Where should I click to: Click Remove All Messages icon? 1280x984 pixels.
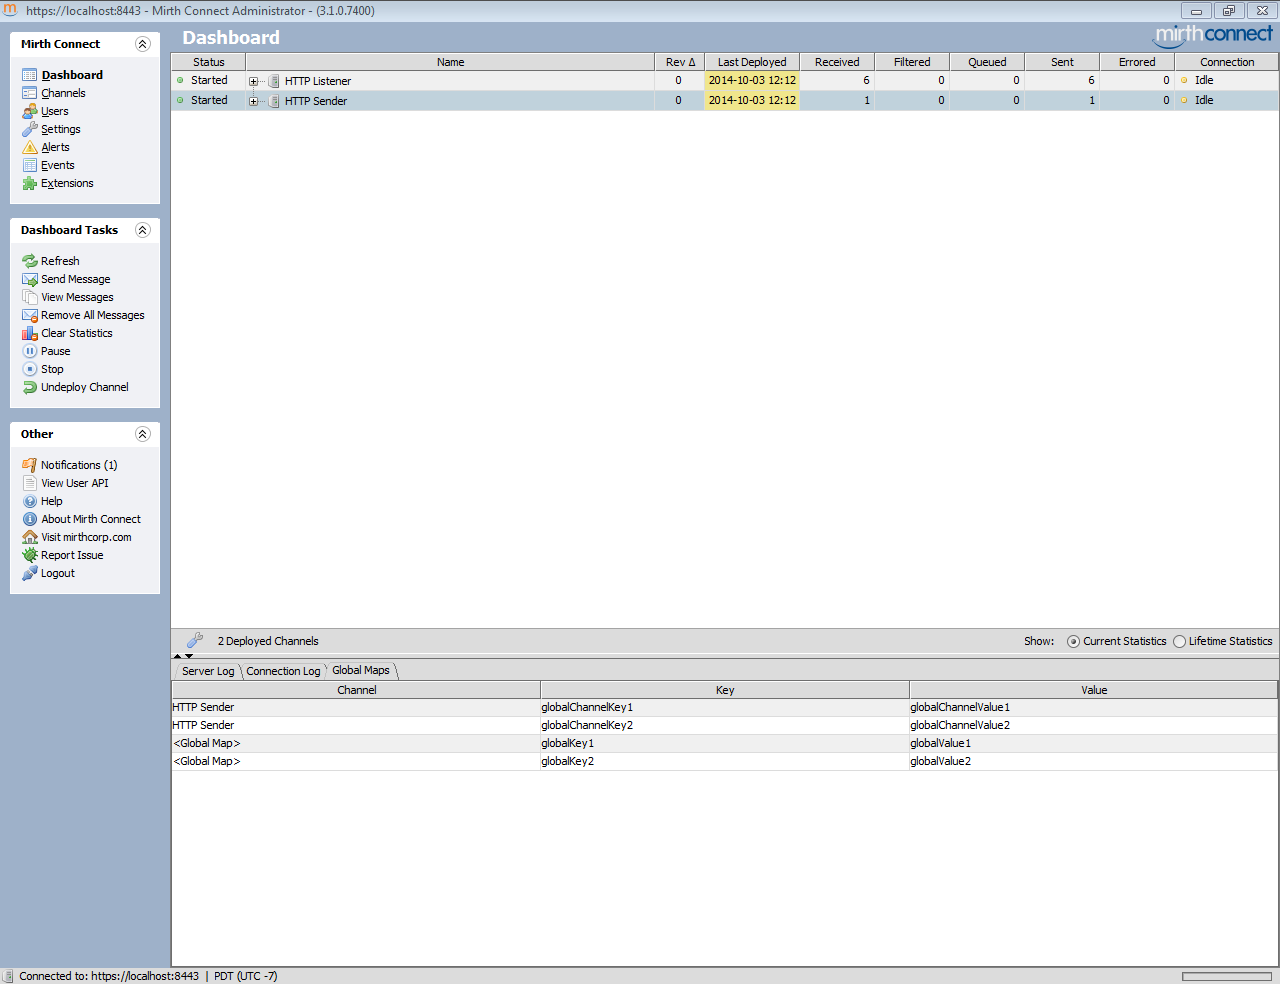pos(30,315)
